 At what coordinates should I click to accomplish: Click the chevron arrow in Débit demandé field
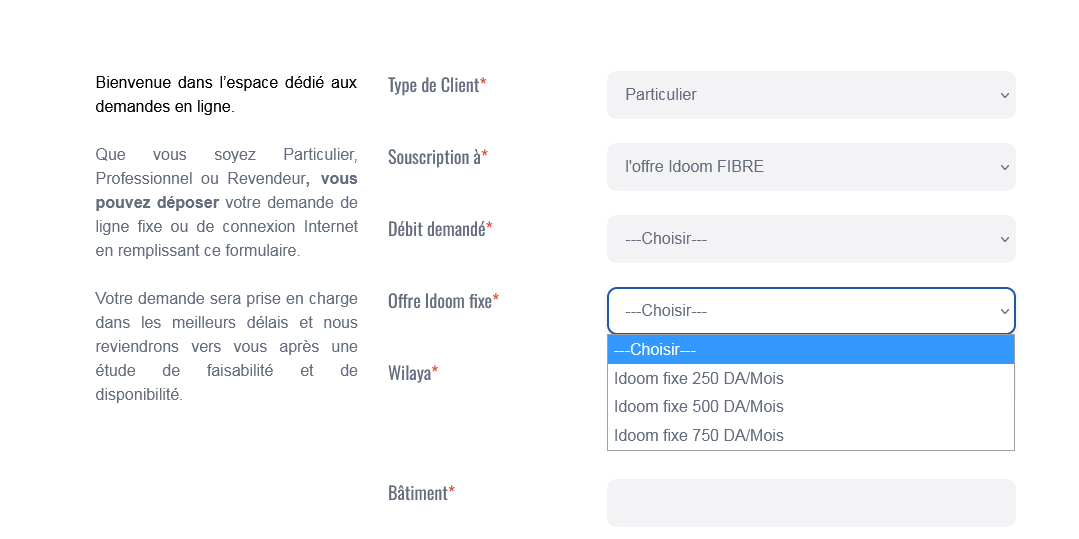point(1004,239)
